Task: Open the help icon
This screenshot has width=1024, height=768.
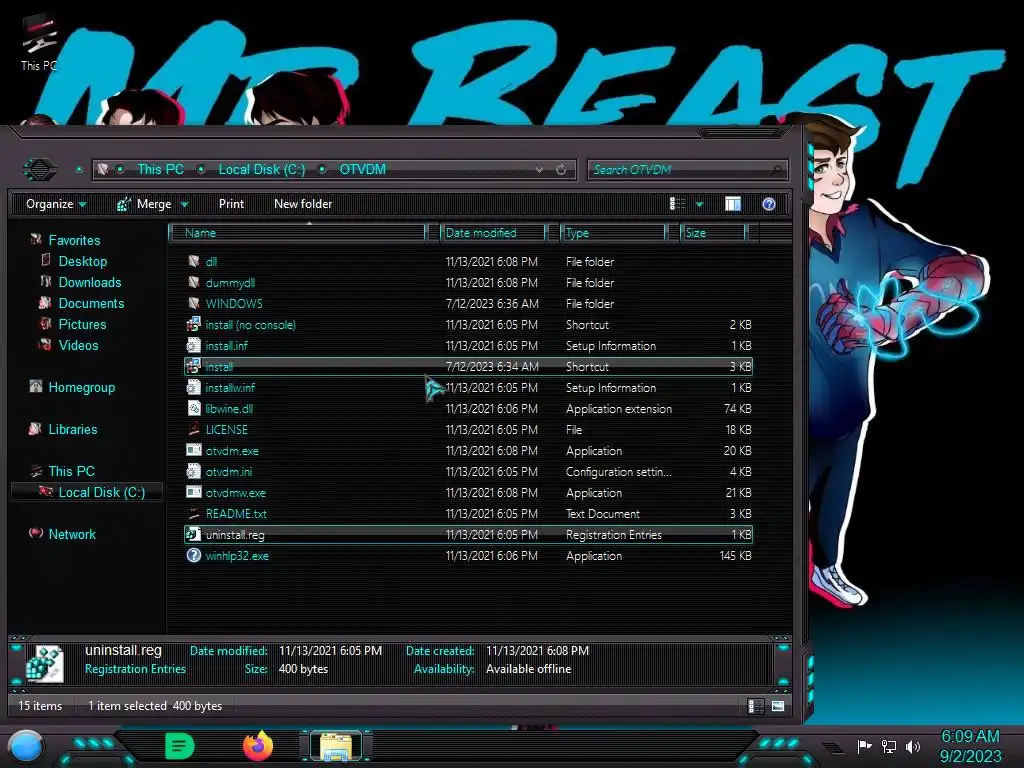Action: [769, 204]
